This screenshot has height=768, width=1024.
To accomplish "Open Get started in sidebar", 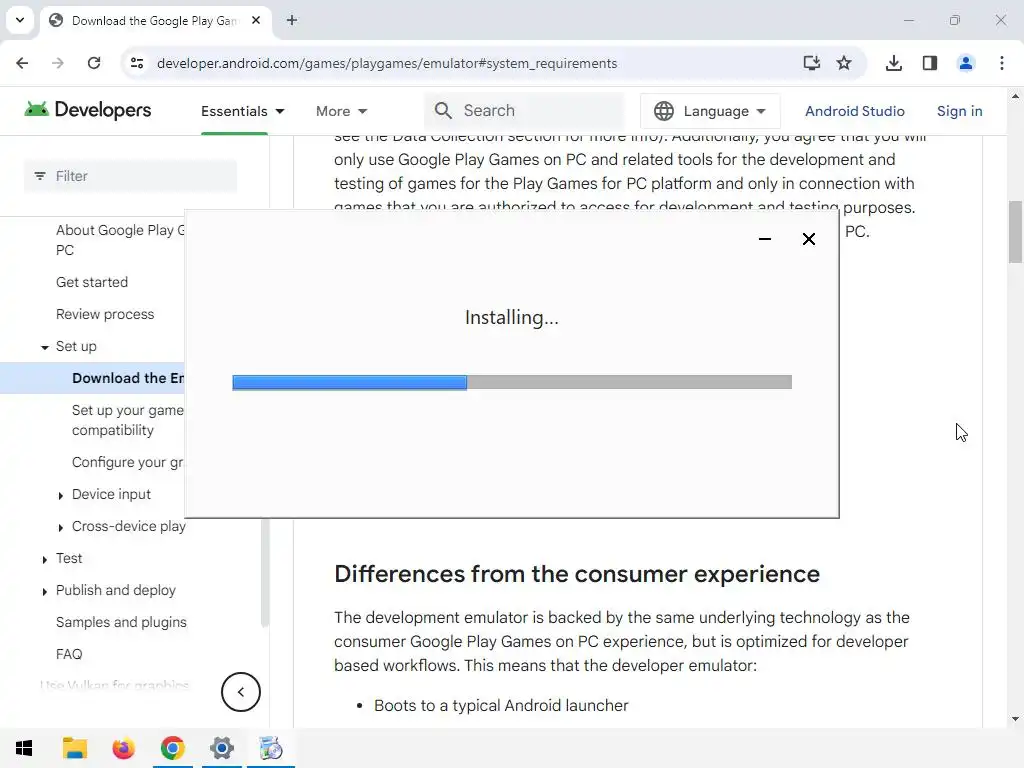I will tap(92, 282).
